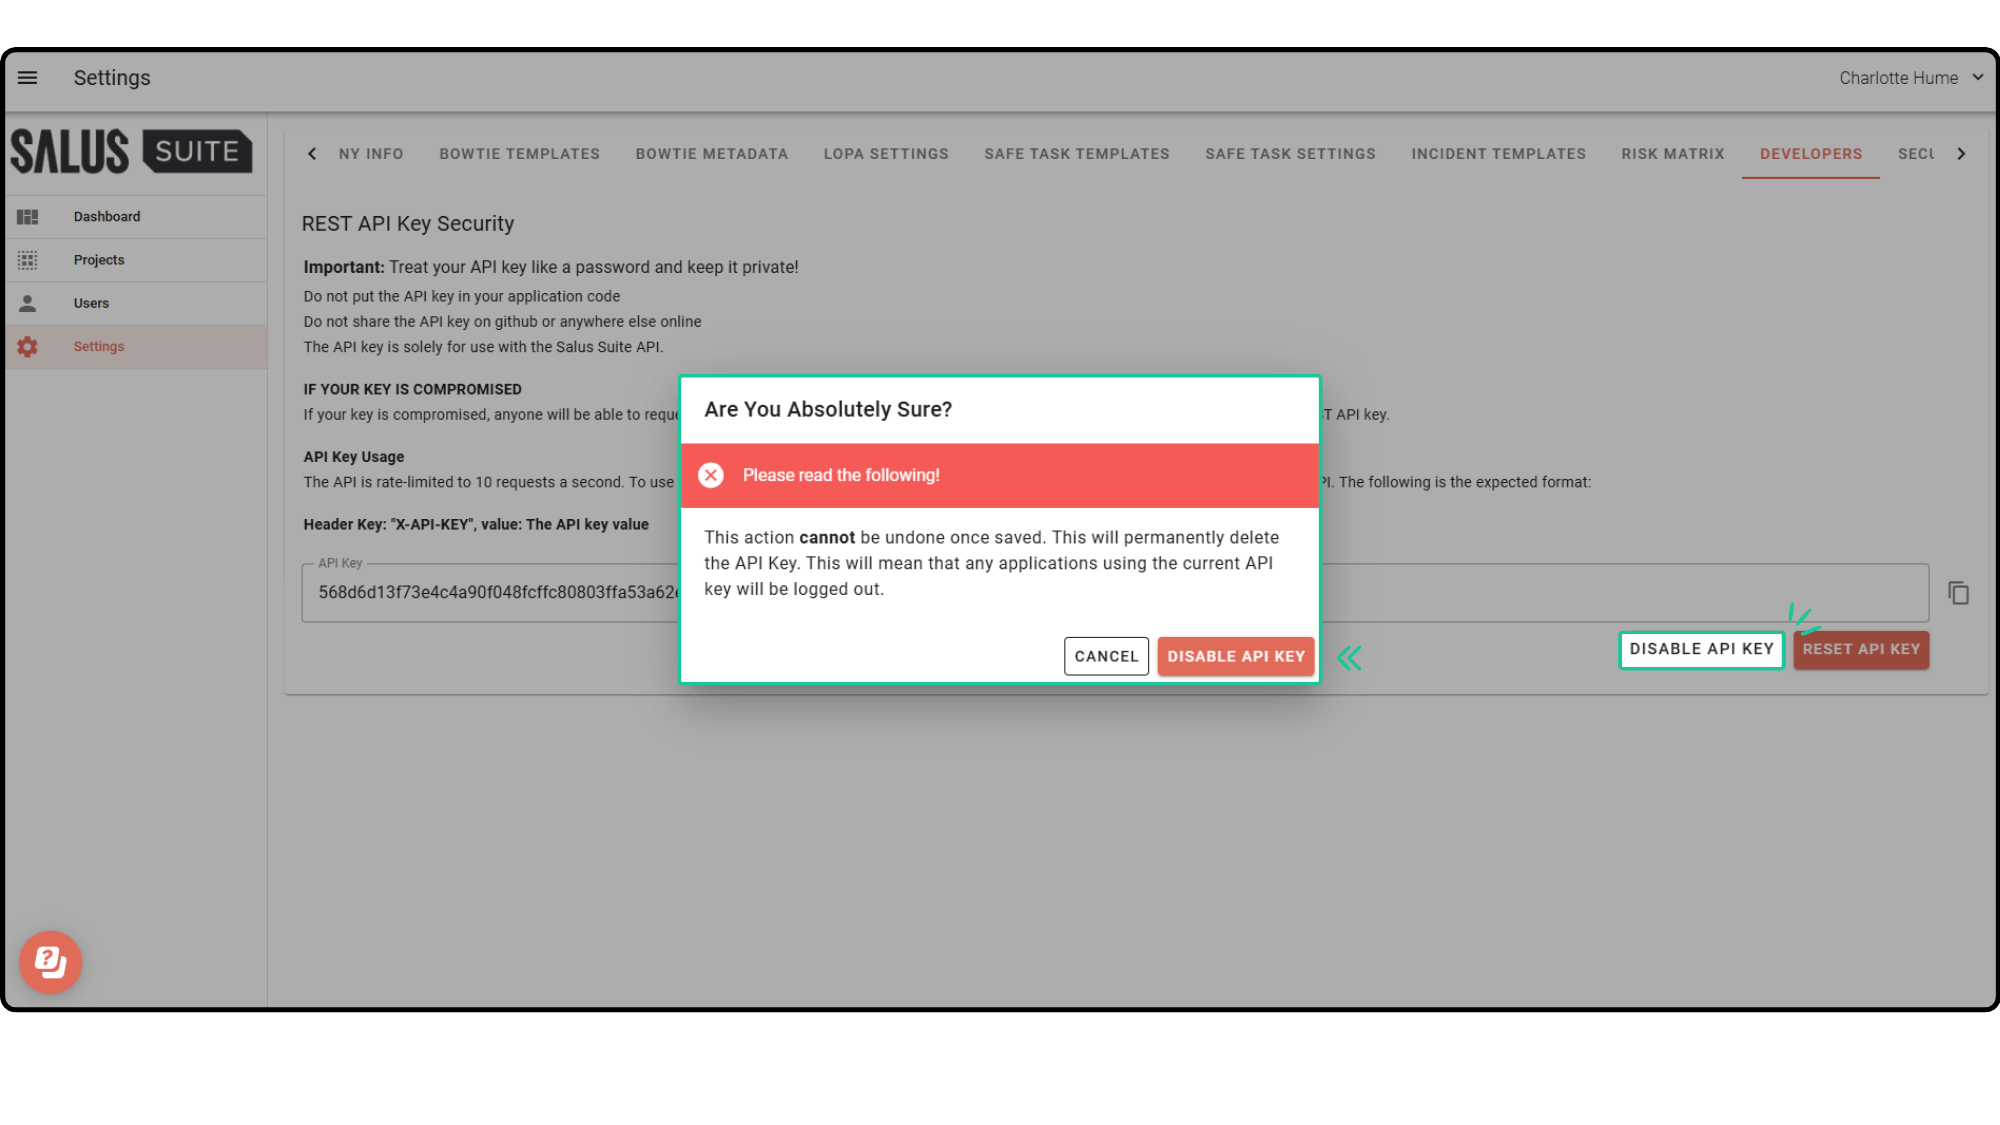This screenshot has height=1125, width=2000.
Task: Open the help chat bubble icon
Action: point(50,962)
